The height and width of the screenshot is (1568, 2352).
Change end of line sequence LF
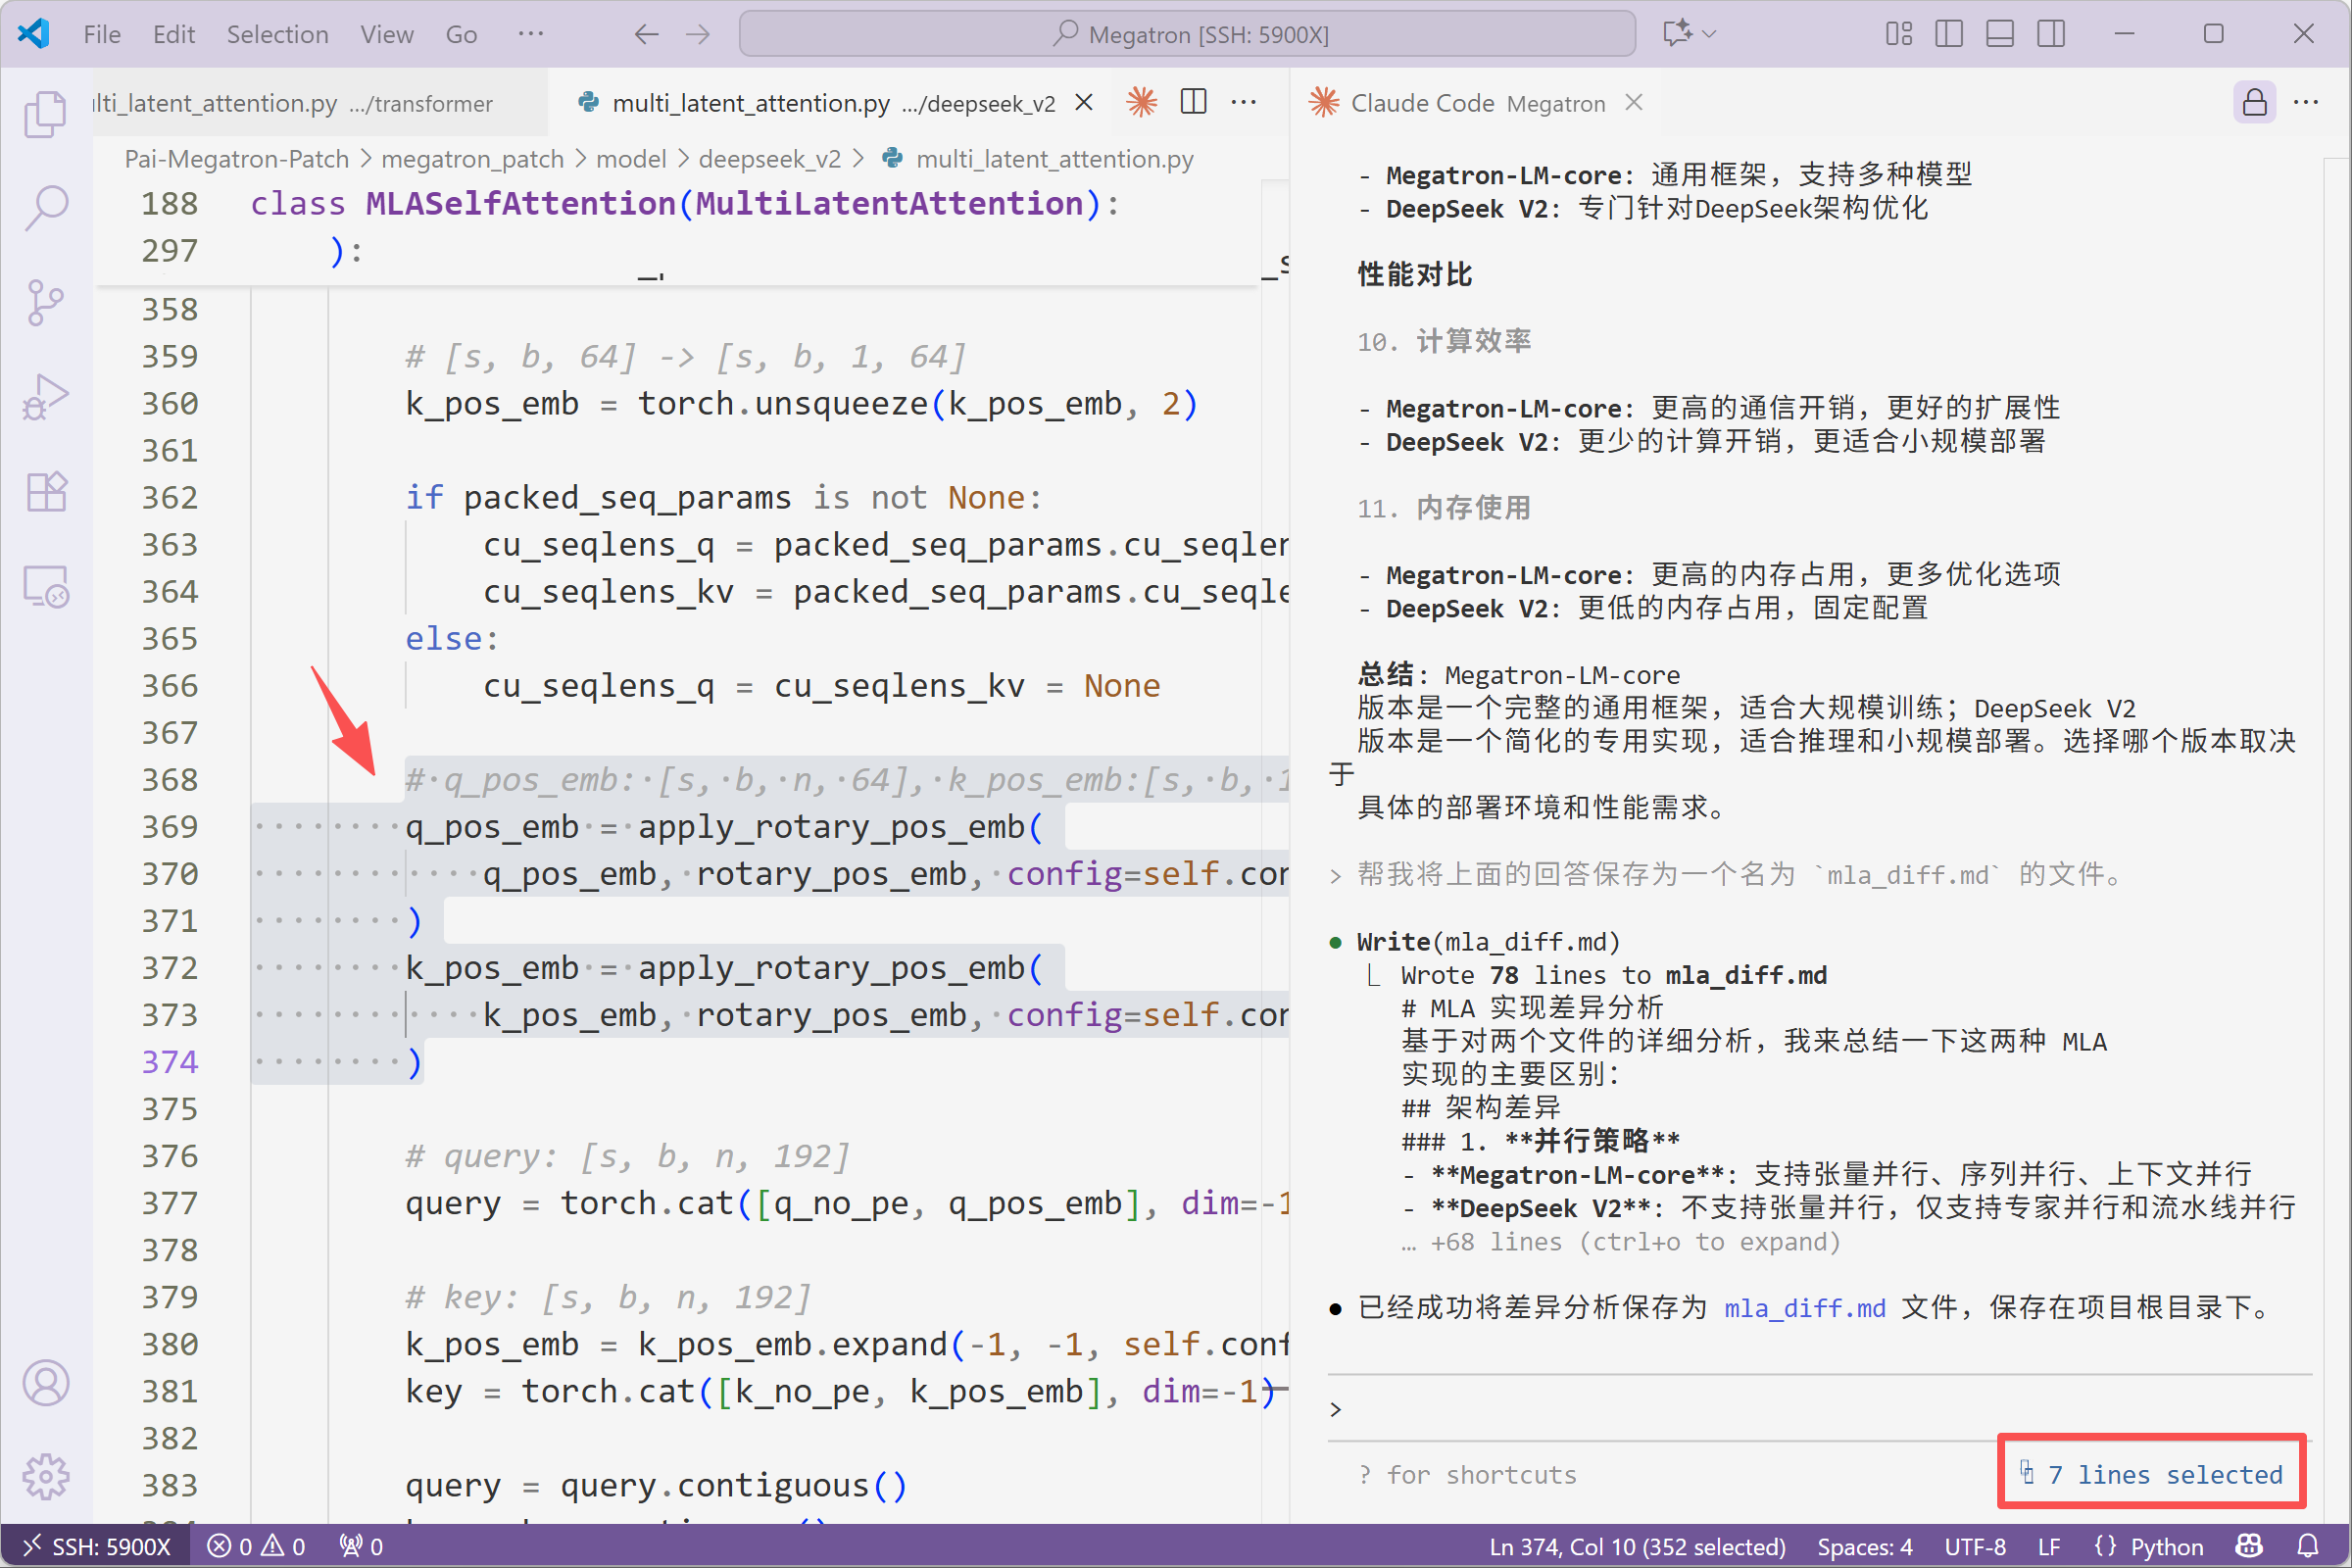pos(2048,1546)
